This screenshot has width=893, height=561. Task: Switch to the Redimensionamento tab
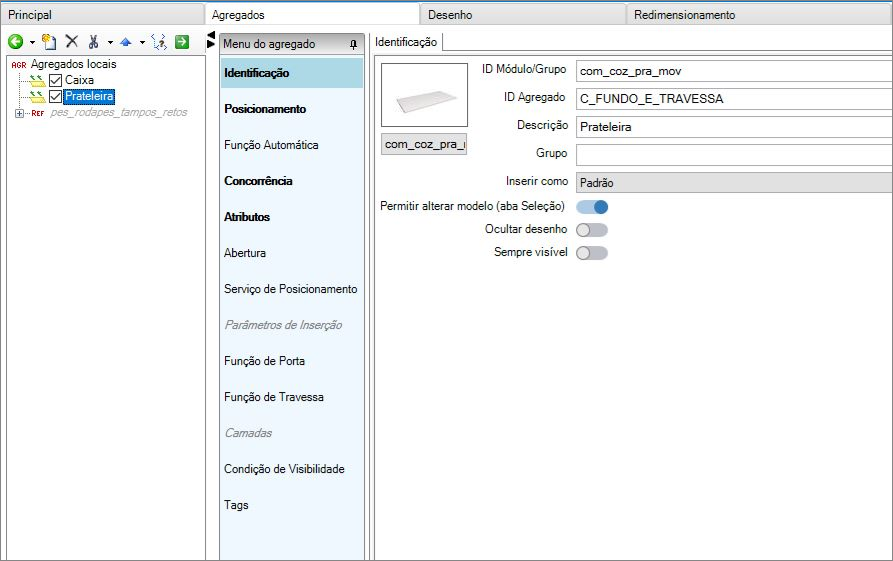point(759,15)
